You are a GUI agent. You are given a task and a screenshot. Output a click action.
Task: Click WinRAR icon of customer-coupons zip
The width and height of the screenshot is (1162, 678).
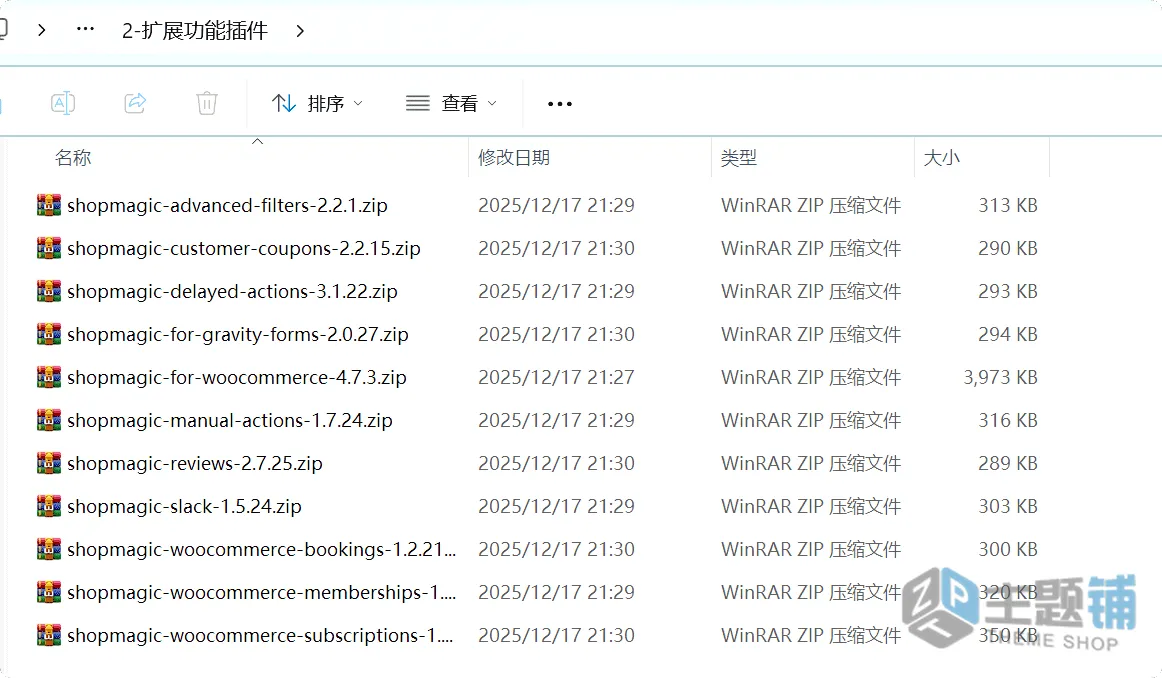(49, 248)
